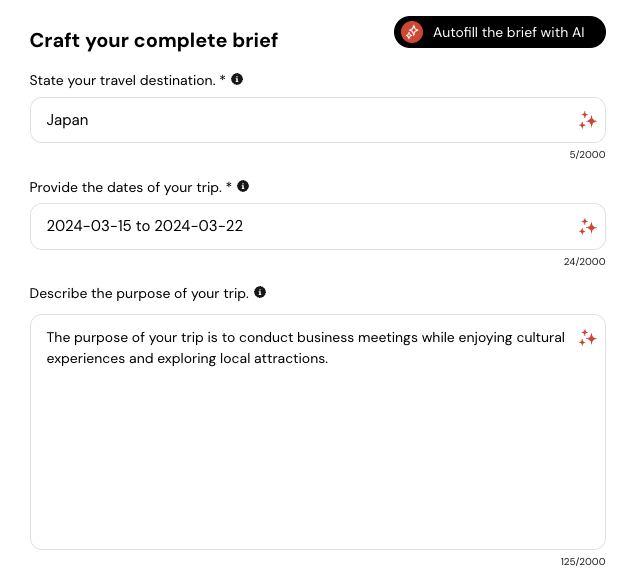633x579 pixels.
Task: Click AI sparkle icon in the dates field
Action: click(587, 227)
